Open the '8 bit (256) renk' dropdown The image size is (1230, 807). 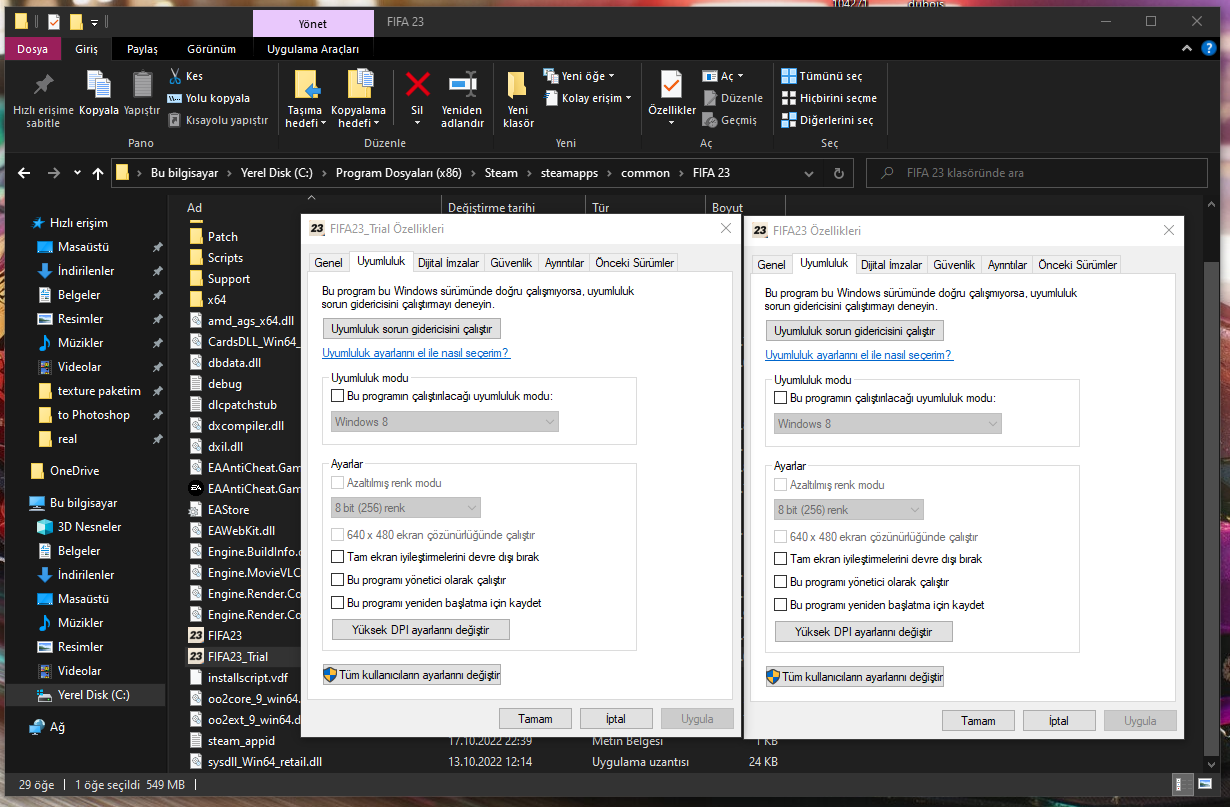click(x=405, y=508)
